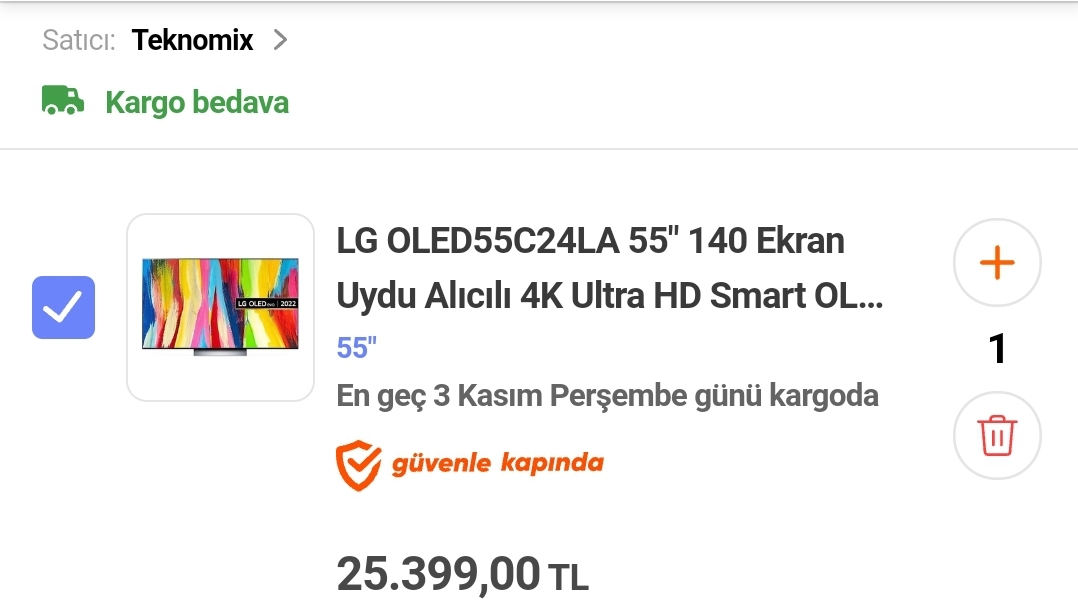
Task: Select the blue 55" size variant
Action: pos(356,348)
